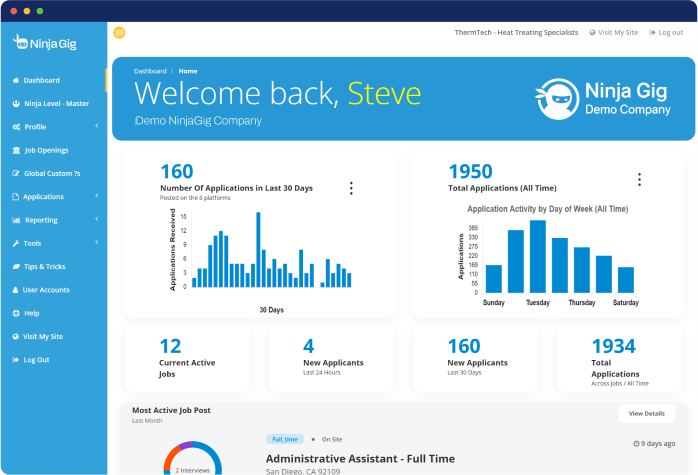Open the Help menu item

click(x=32, y=313)
